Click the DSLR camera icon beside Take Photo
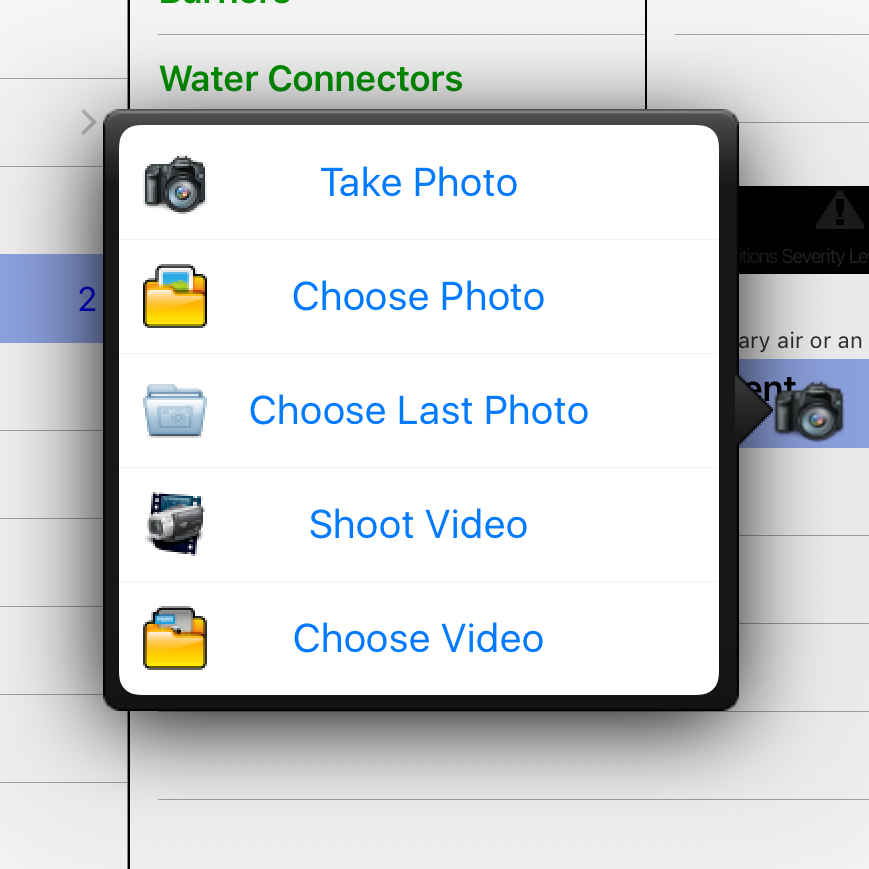This screenshot has width=869, height=869. [x=175, y=184]
